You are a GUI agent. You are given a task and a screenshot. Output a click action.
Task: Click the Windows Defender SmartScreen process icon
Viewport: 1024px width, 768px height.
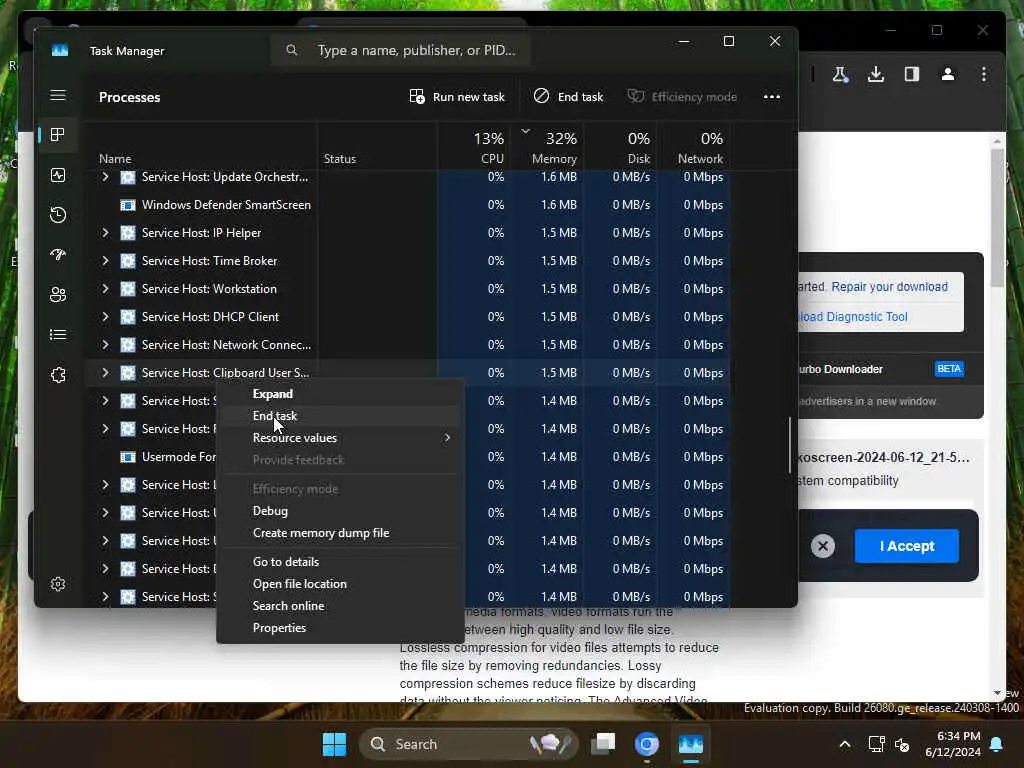pos(128,205)
